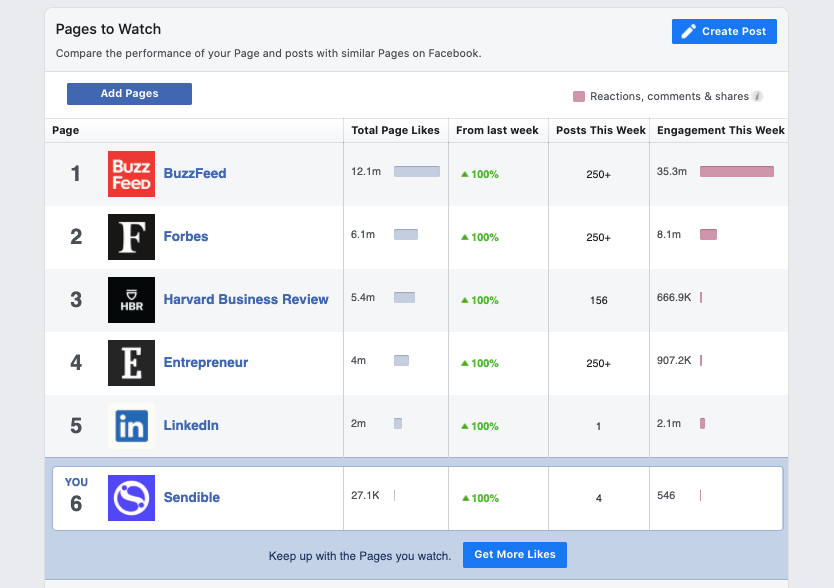Screen dimensions: 834x588
Task: Click the green 100% trend indicator for BuzzFeed
Action: tap(480, 173)
